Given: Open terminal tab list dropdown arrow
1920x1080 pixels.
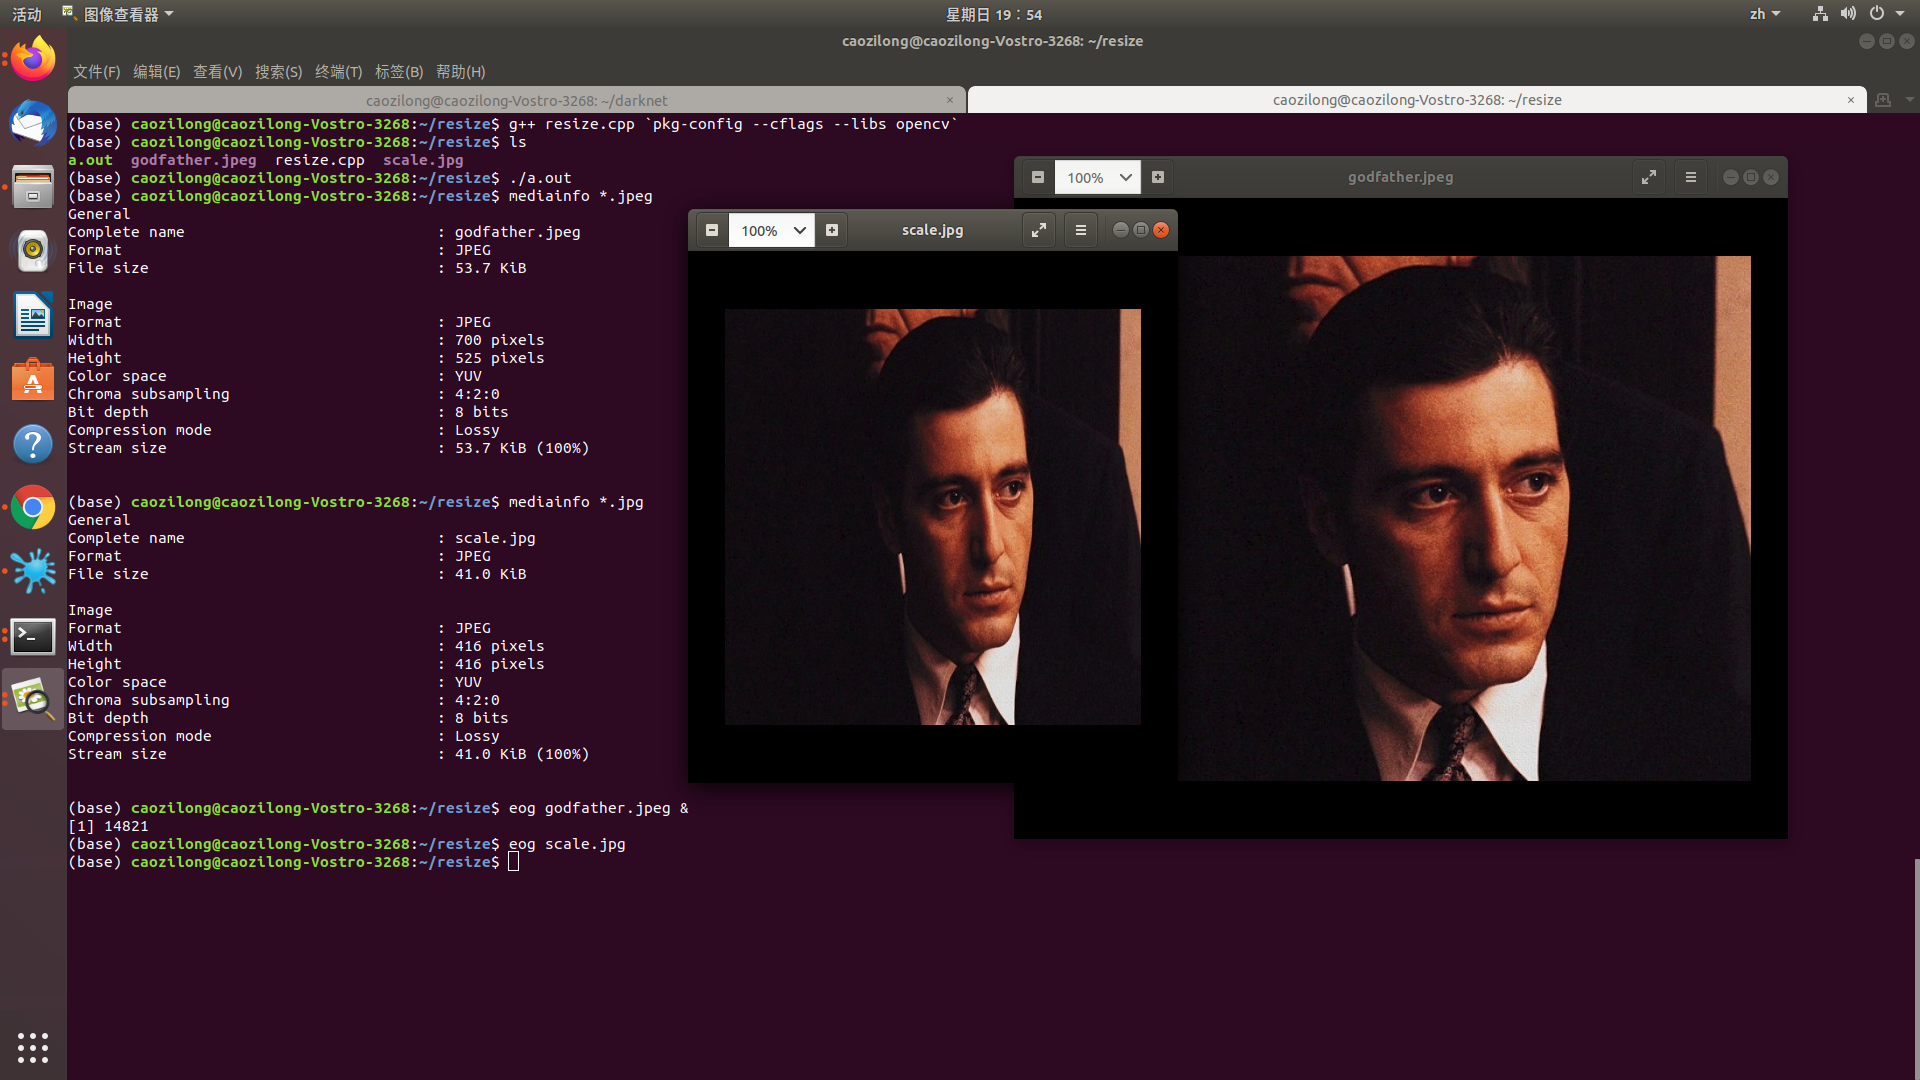Looking at the screenshot, I should pyautogui.click(x=1910, y=100).
